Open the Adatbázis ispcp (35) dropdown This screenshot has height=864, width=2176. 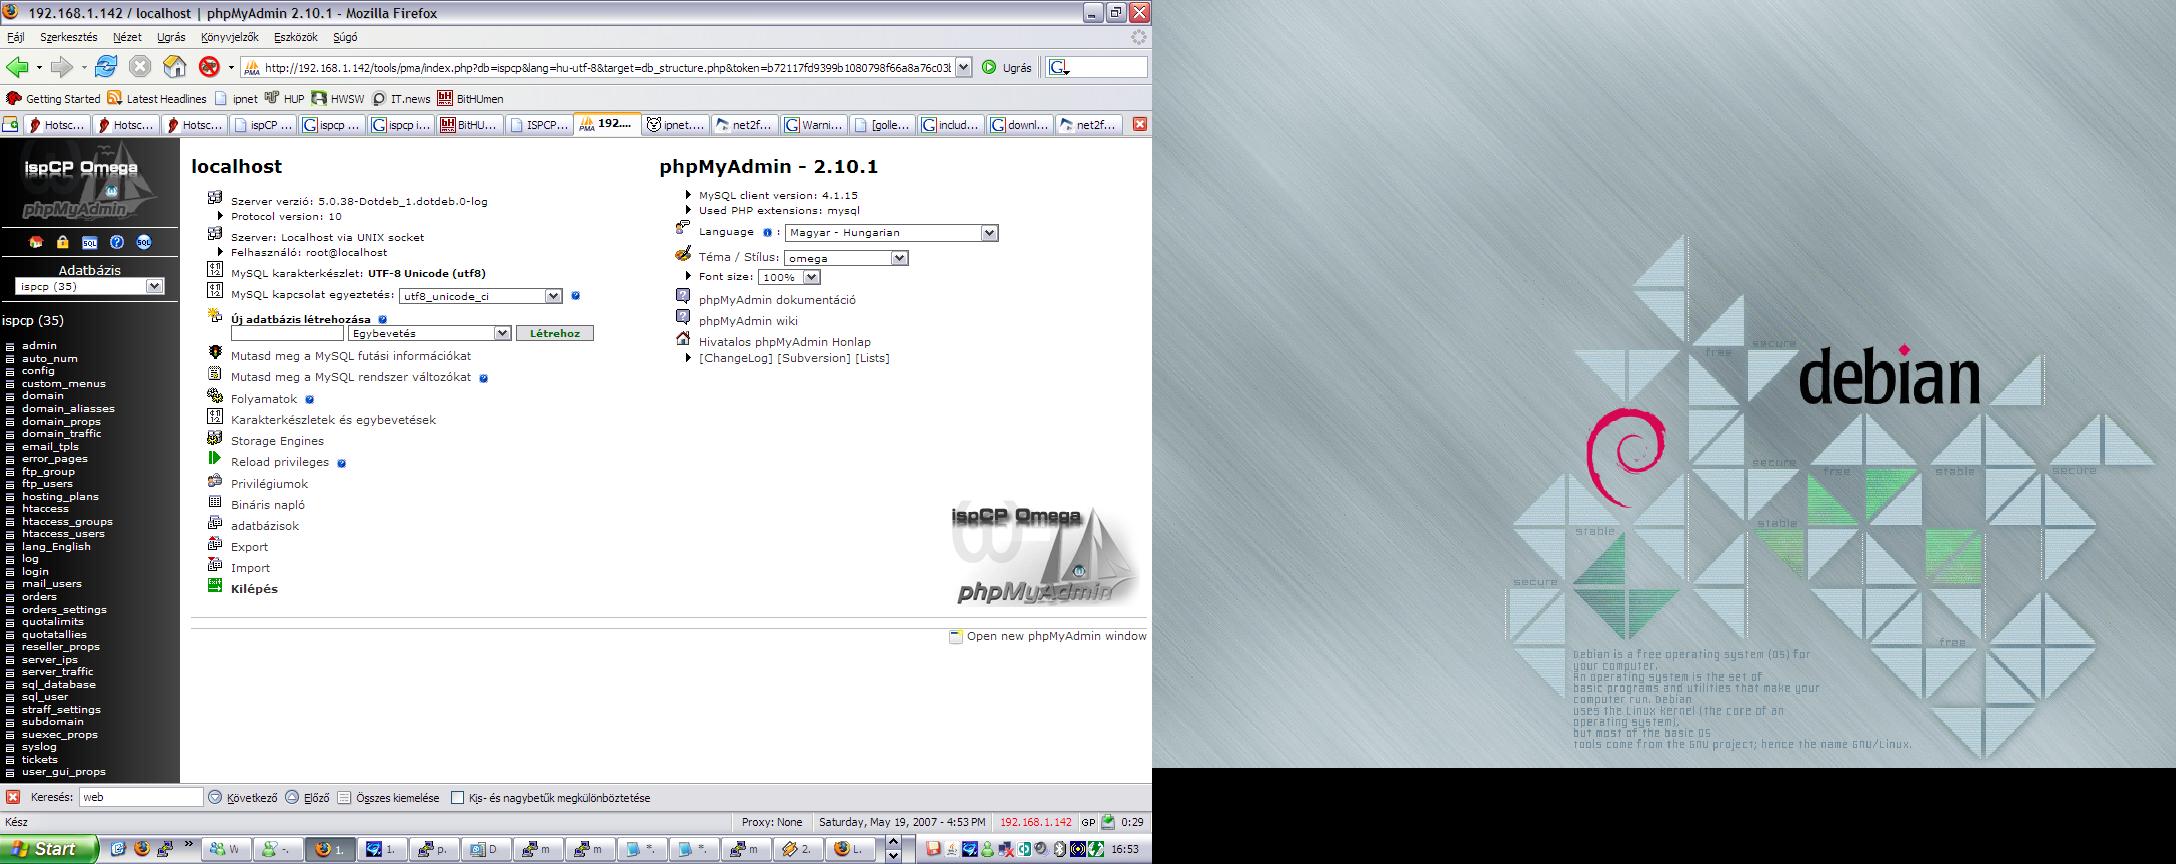(90, 286)
